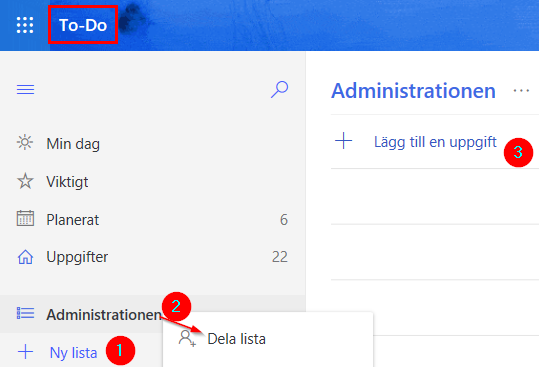Screen dimensions: 539x367
Task: Click the house icon beside Uppgifter
Action: click(25, 257)
